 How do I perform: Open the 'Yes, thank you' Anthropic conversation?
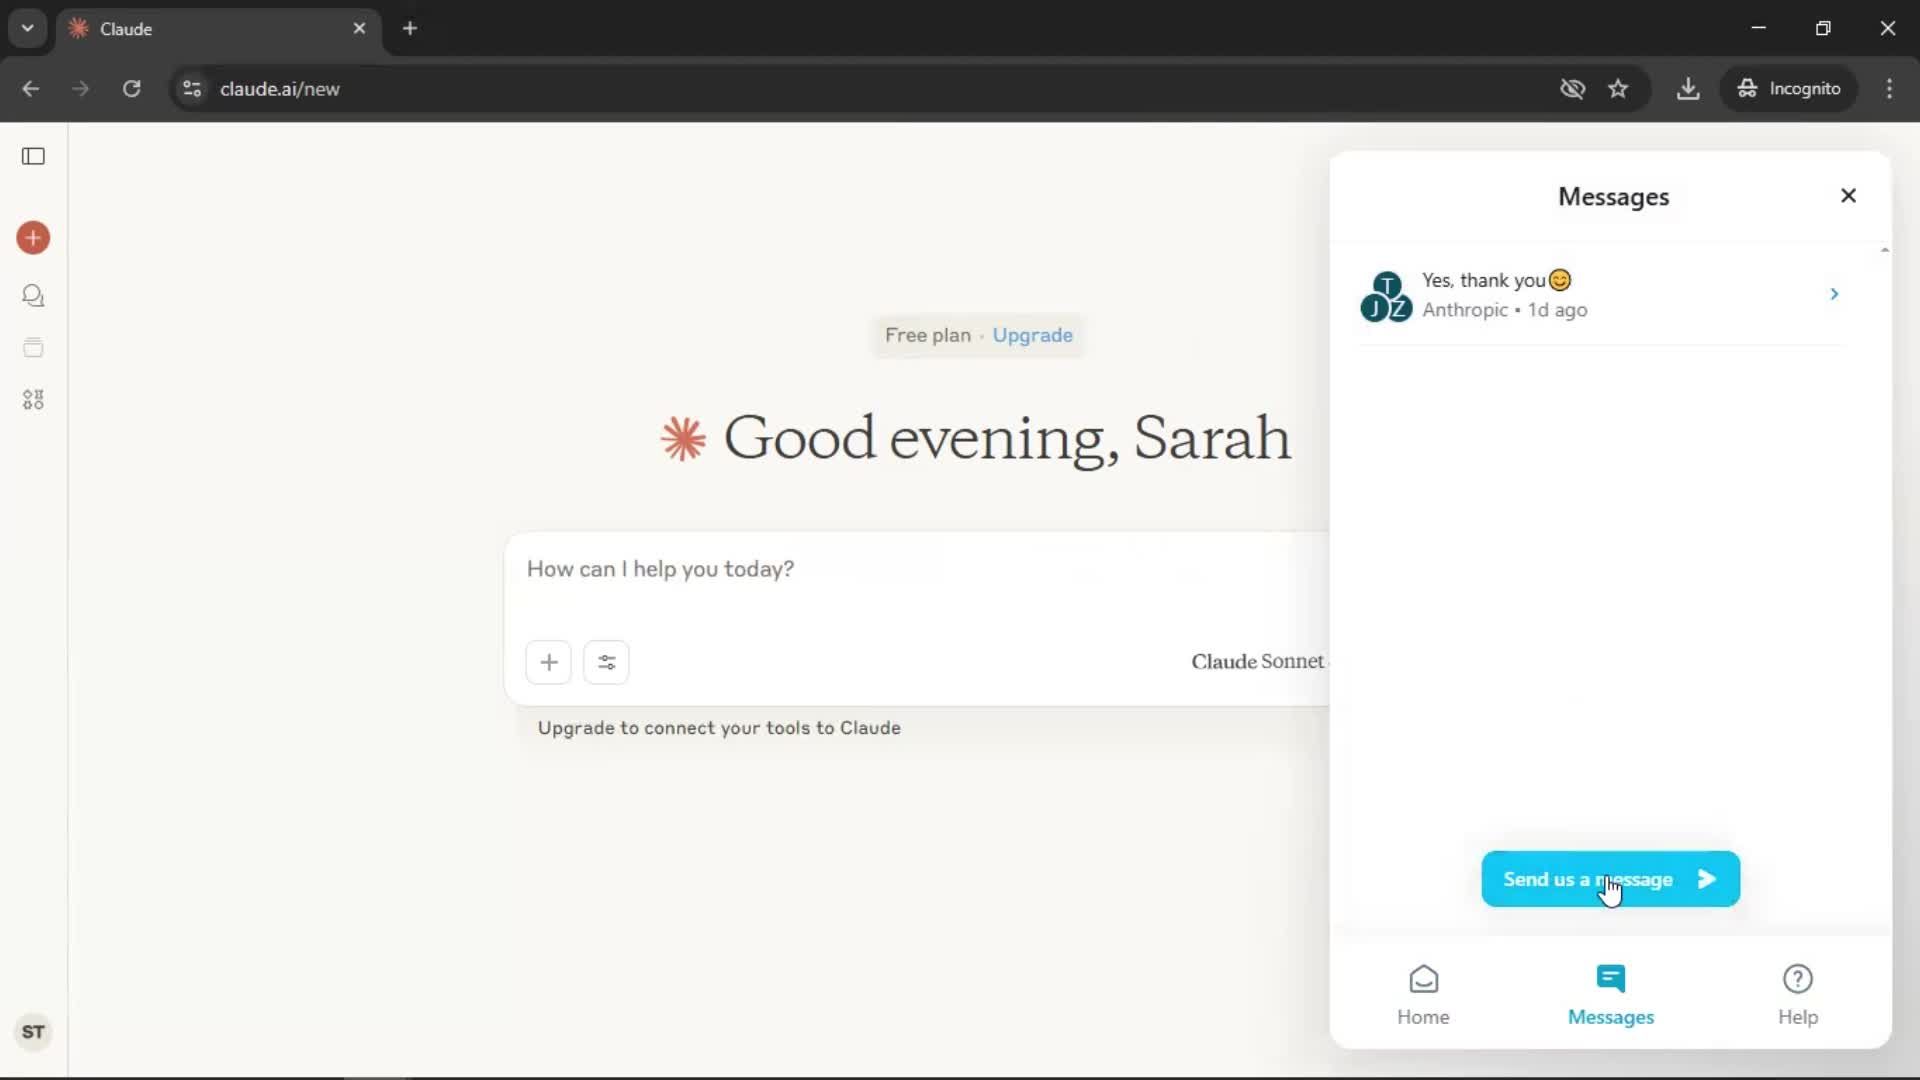[1600, 295]
